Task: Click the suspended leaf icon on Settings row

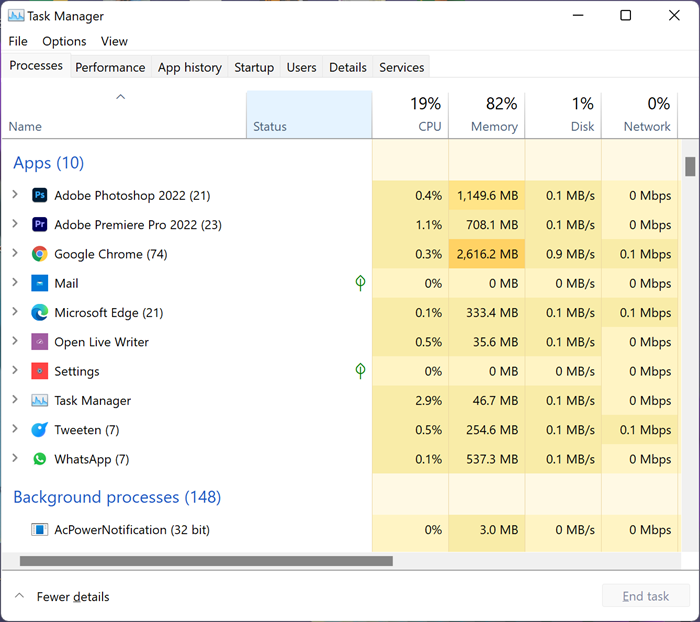Action: coord(360,371)
